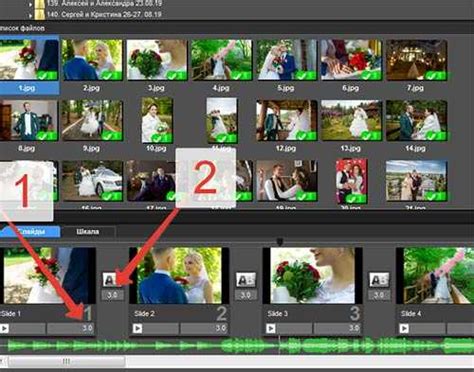Viewport: 474px width, 372px height.
Task: Edit Slide 1 duration field 3.0
Action: tap(71, 328)
